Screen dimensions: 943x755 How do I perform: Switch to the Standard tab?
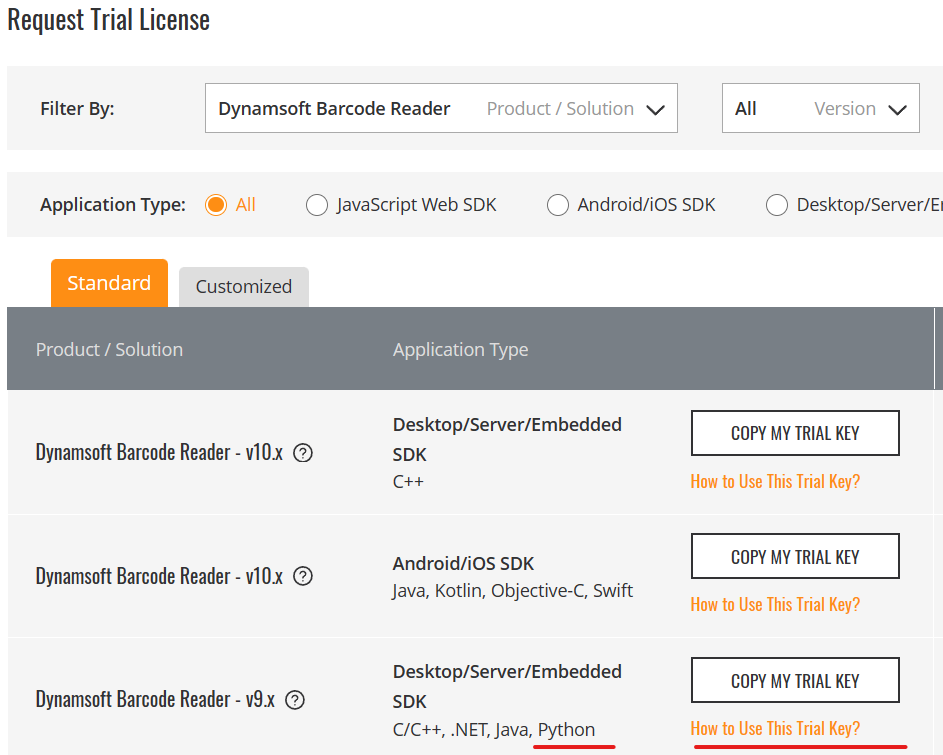point(109,283)
